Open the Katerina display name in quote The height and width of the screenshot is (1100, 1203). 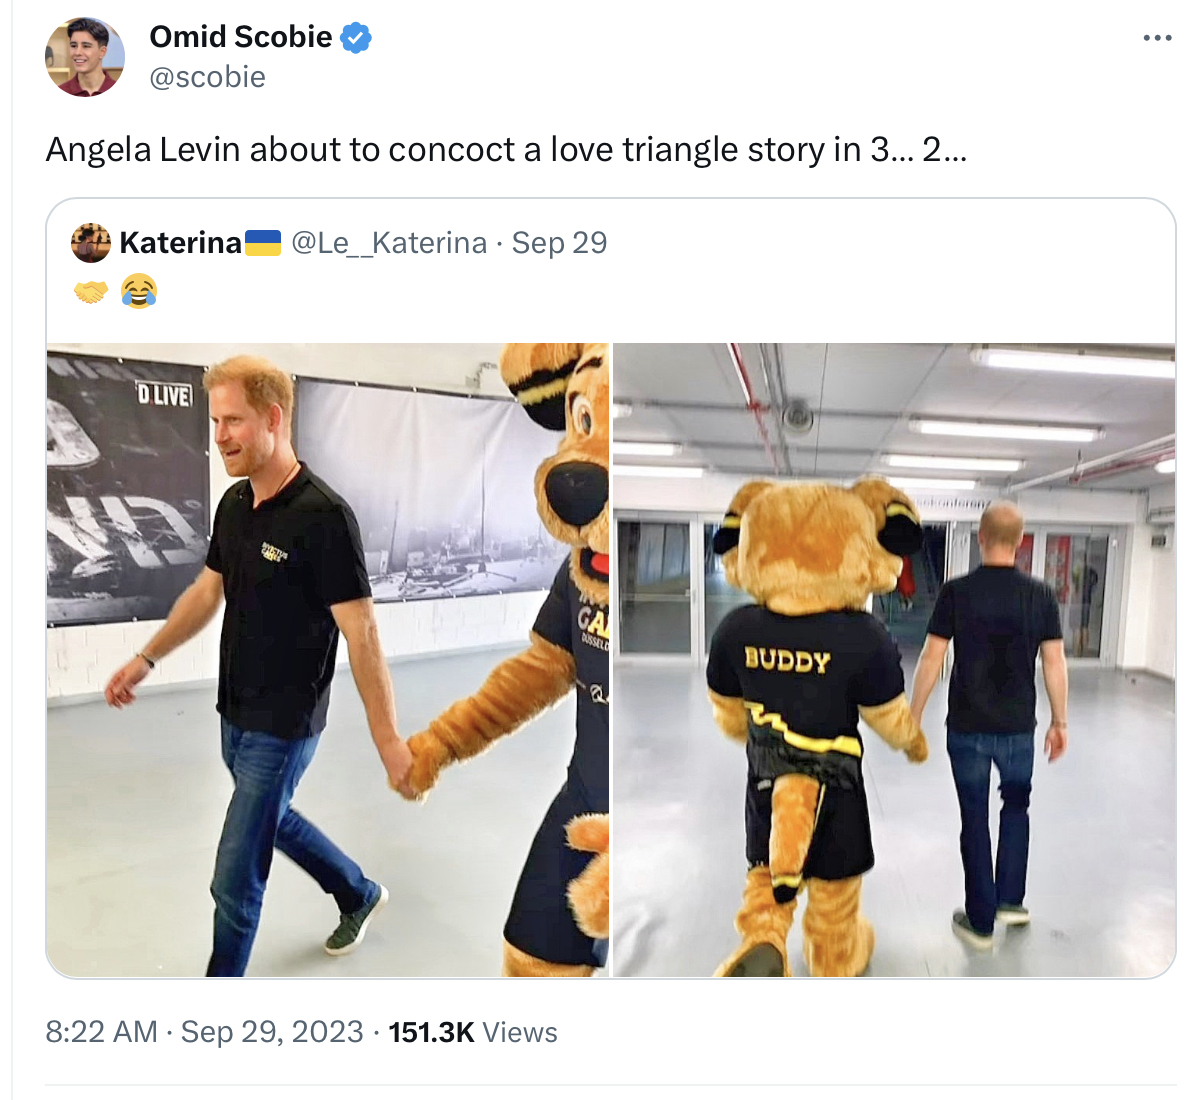pyautogui.click(x=181, y=243)
